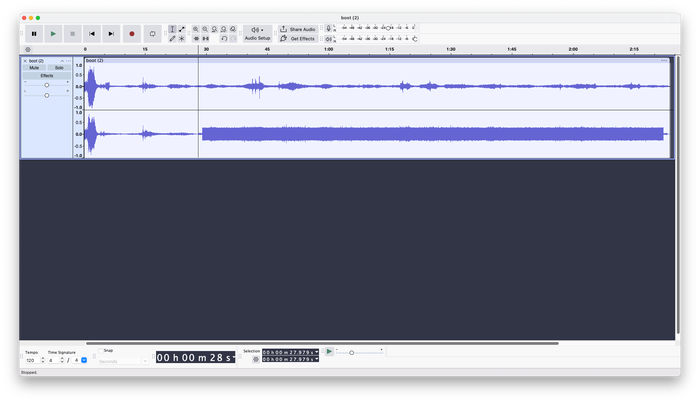Select the Draw pencil tool
This screenshot has height=402, width=700.
click(x=172, y=38)
